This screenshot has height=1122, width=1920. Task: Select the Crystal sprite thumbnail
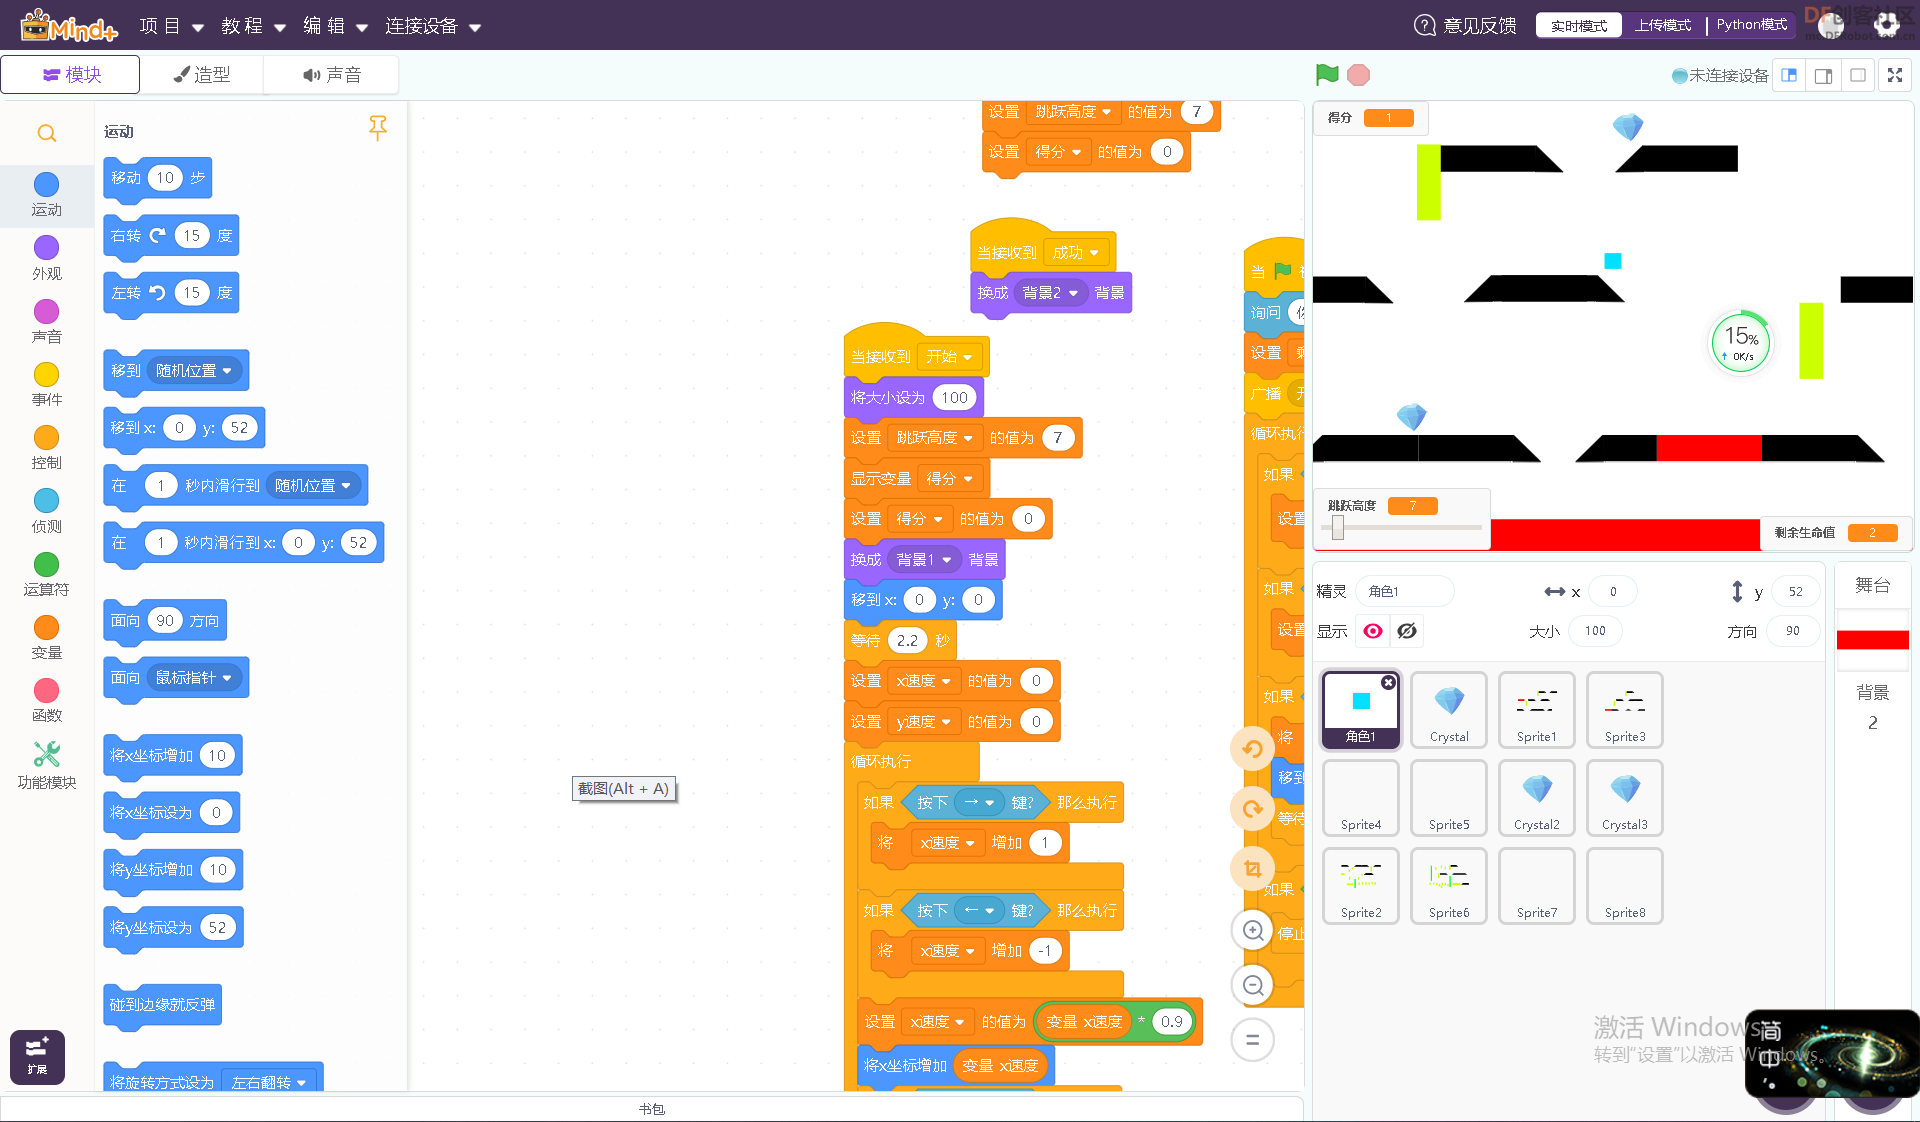point(1449,710)
